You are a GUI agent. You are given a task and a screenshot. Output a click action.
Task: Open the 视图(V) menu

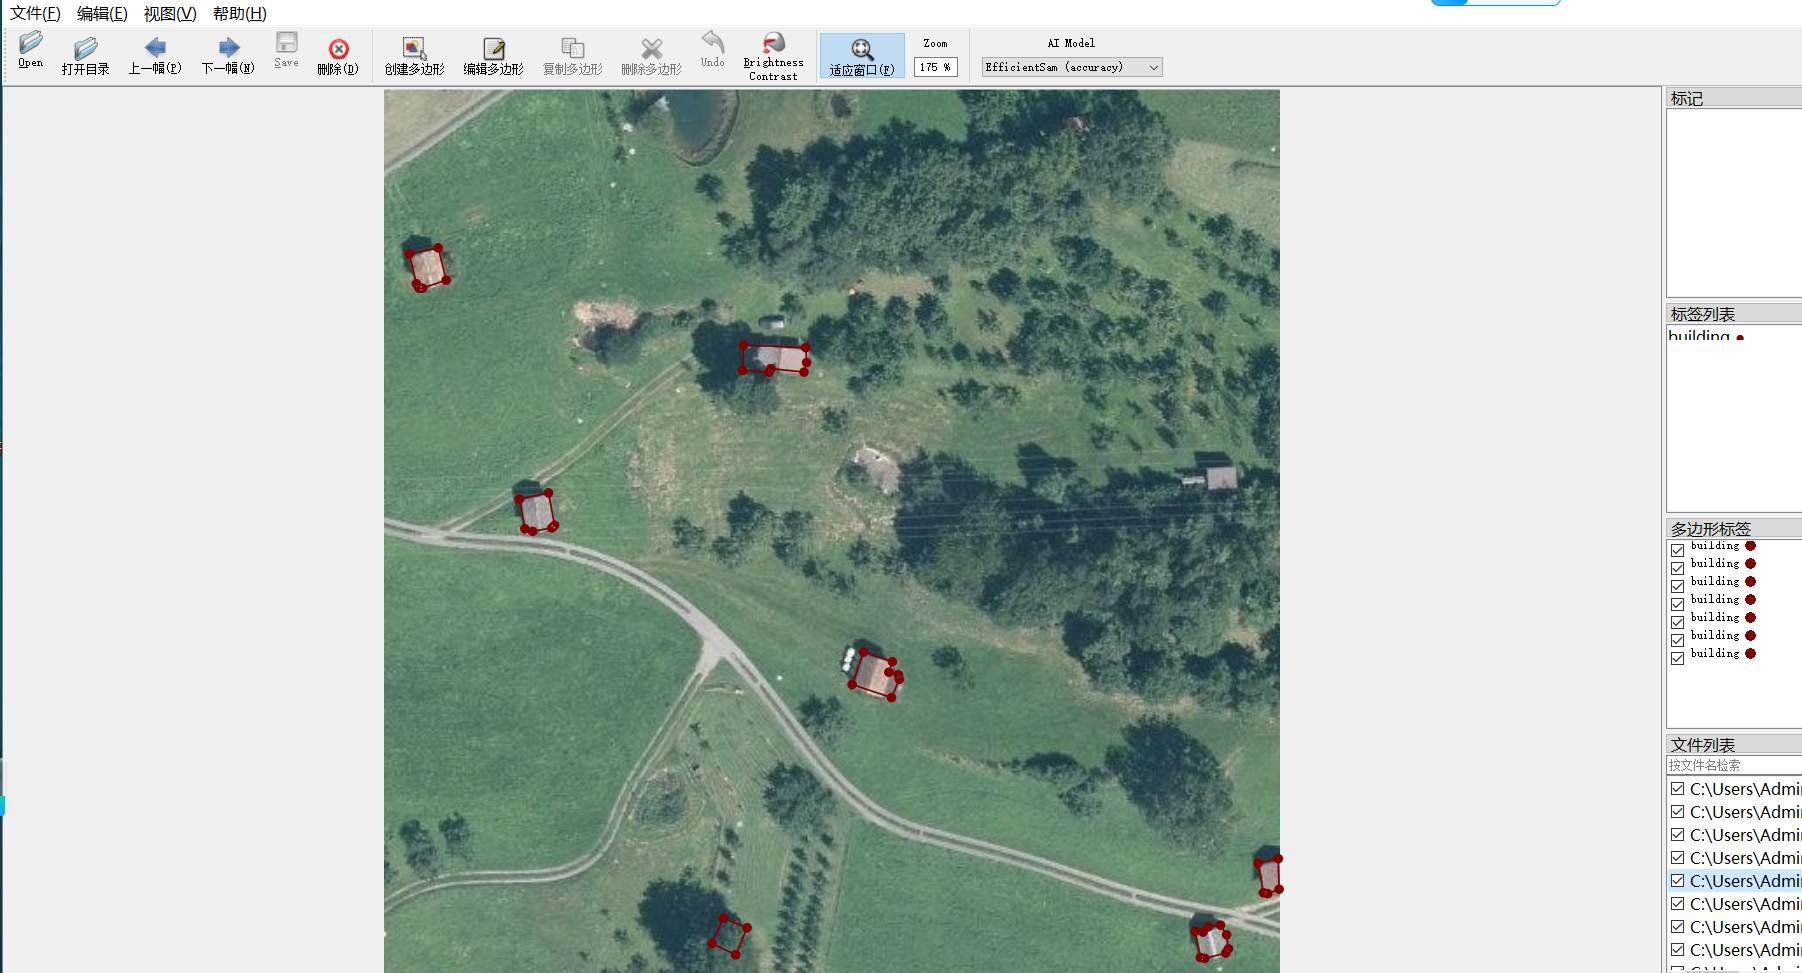pos(169,13)
